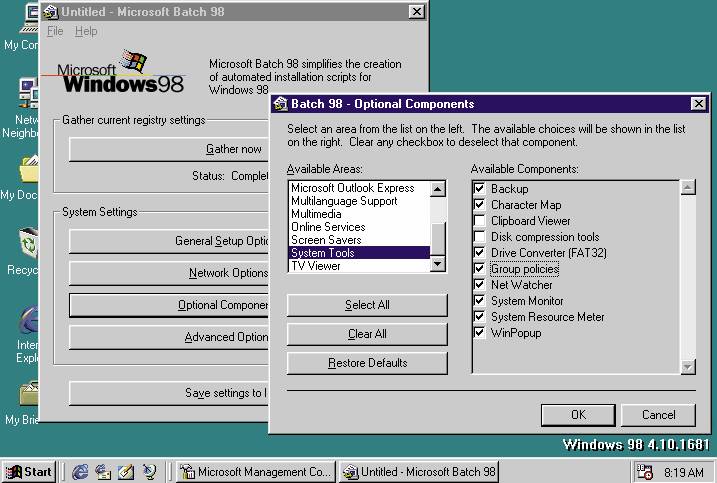Cancel the Optional Components dialog

pyautogui.click(x=658, y=415)
